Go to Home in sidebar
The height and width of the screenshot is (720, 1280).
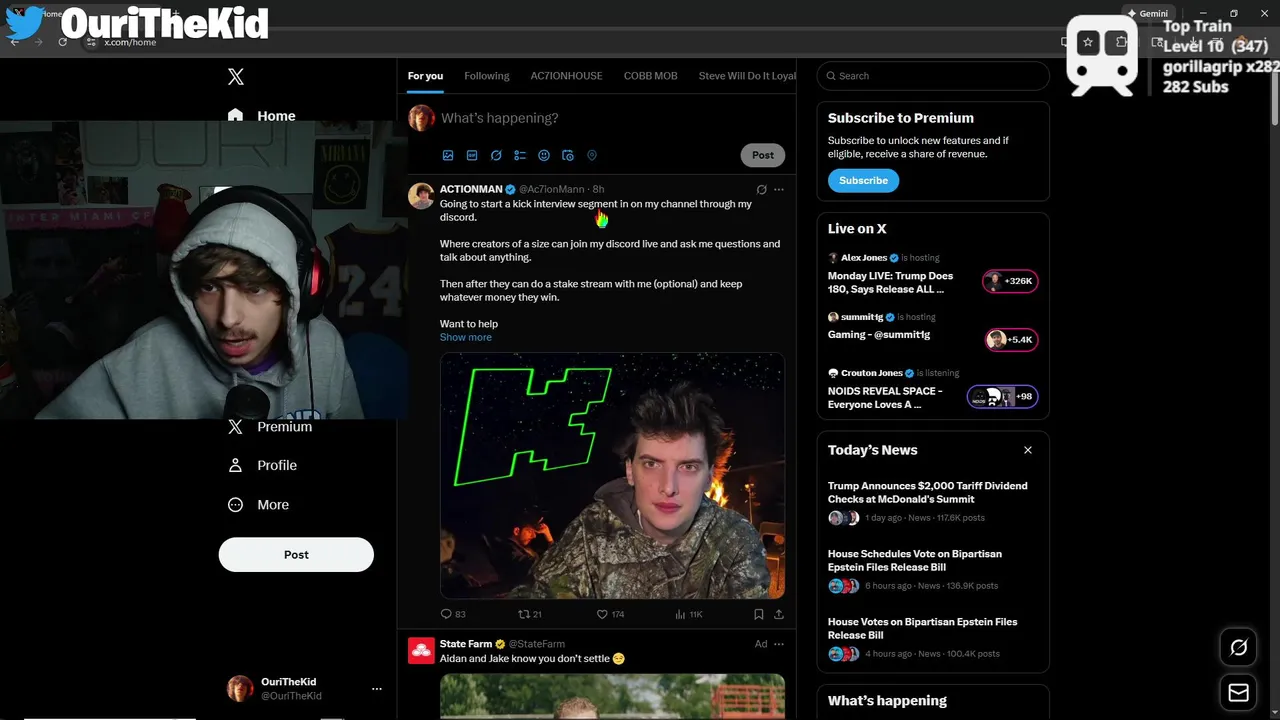(x=262, y=115)
